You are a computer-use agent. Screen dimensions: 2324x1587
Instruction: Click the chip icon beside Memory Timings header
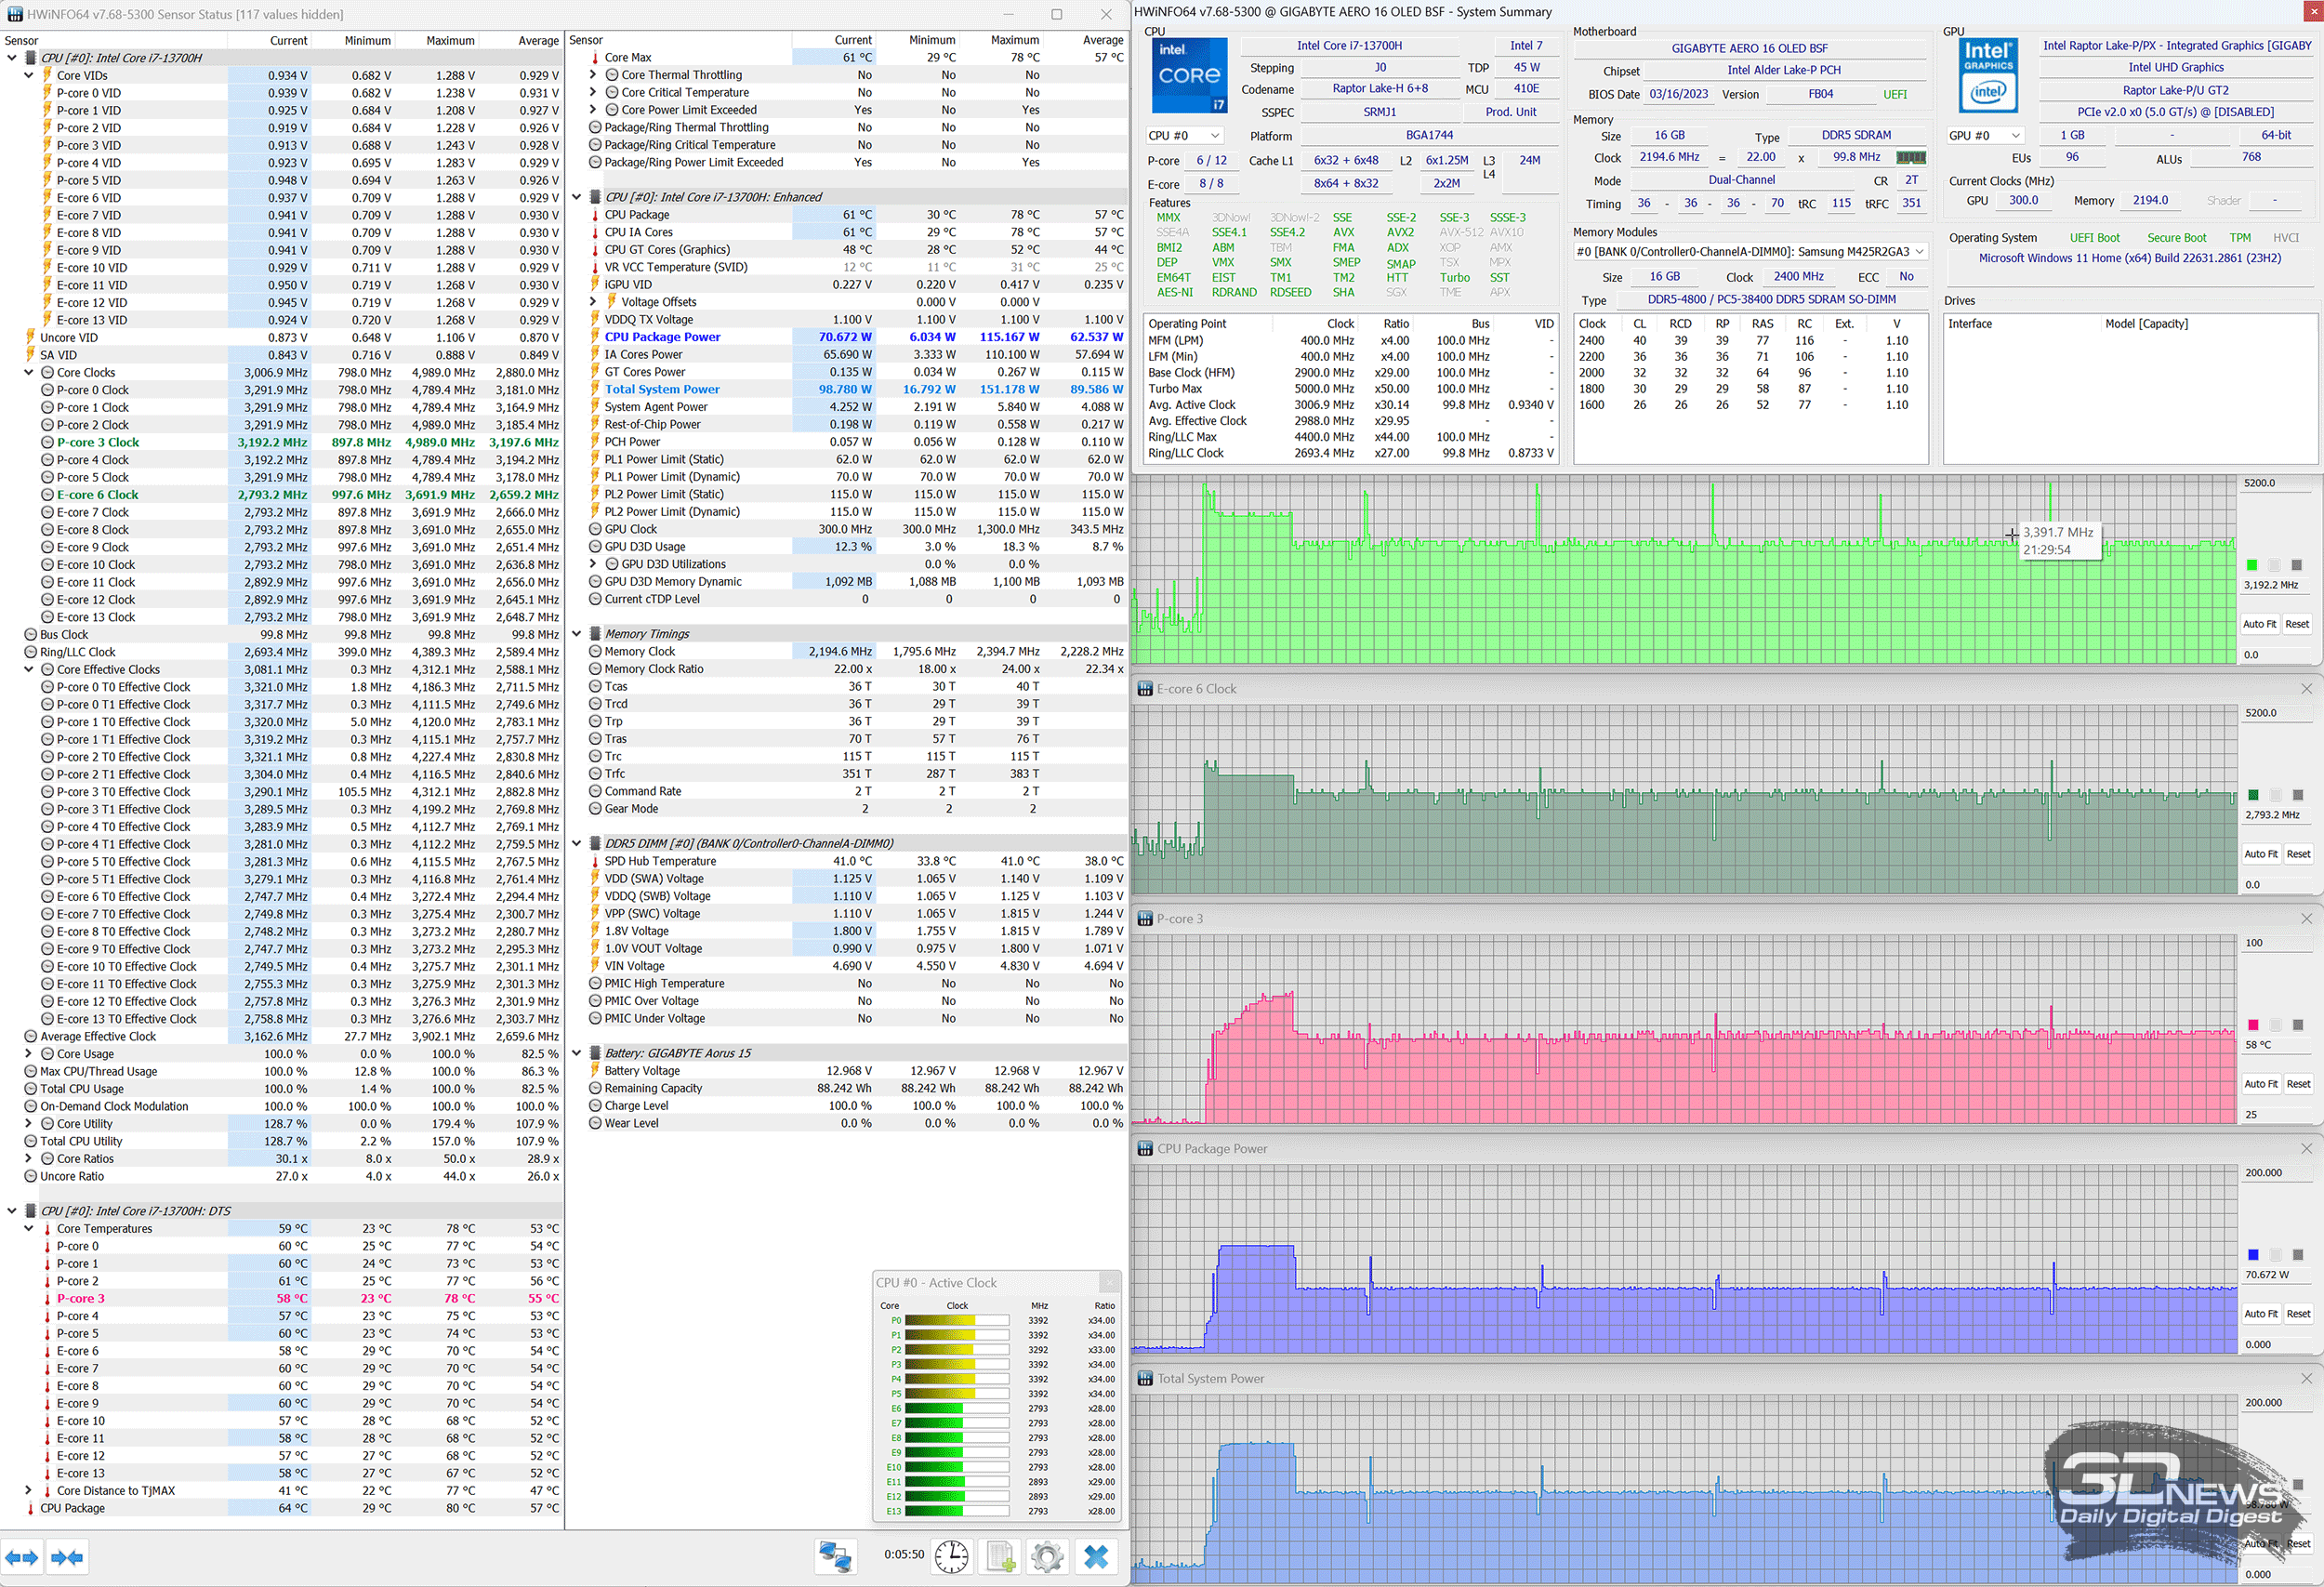tap(594, 634)
